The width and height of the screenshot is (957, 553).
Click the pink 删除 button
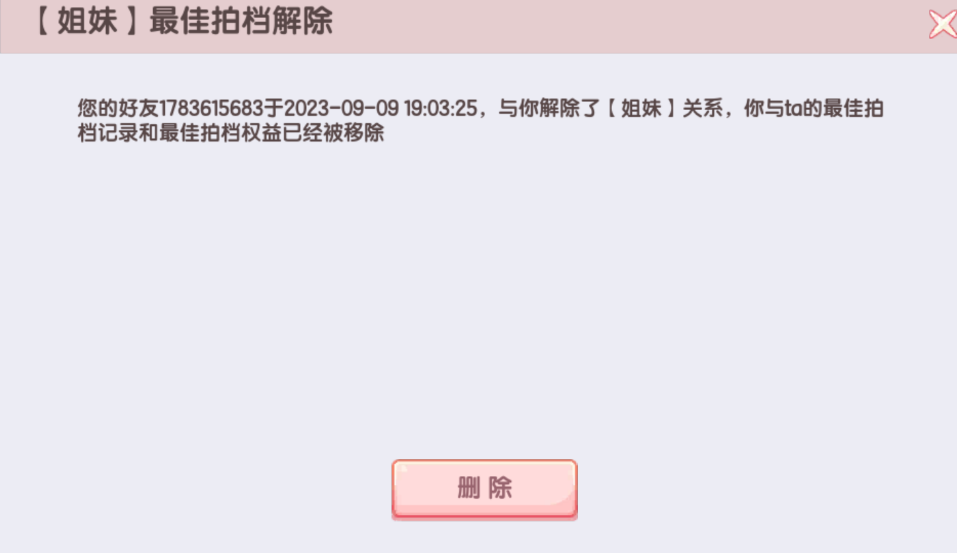tap(485, 489)
